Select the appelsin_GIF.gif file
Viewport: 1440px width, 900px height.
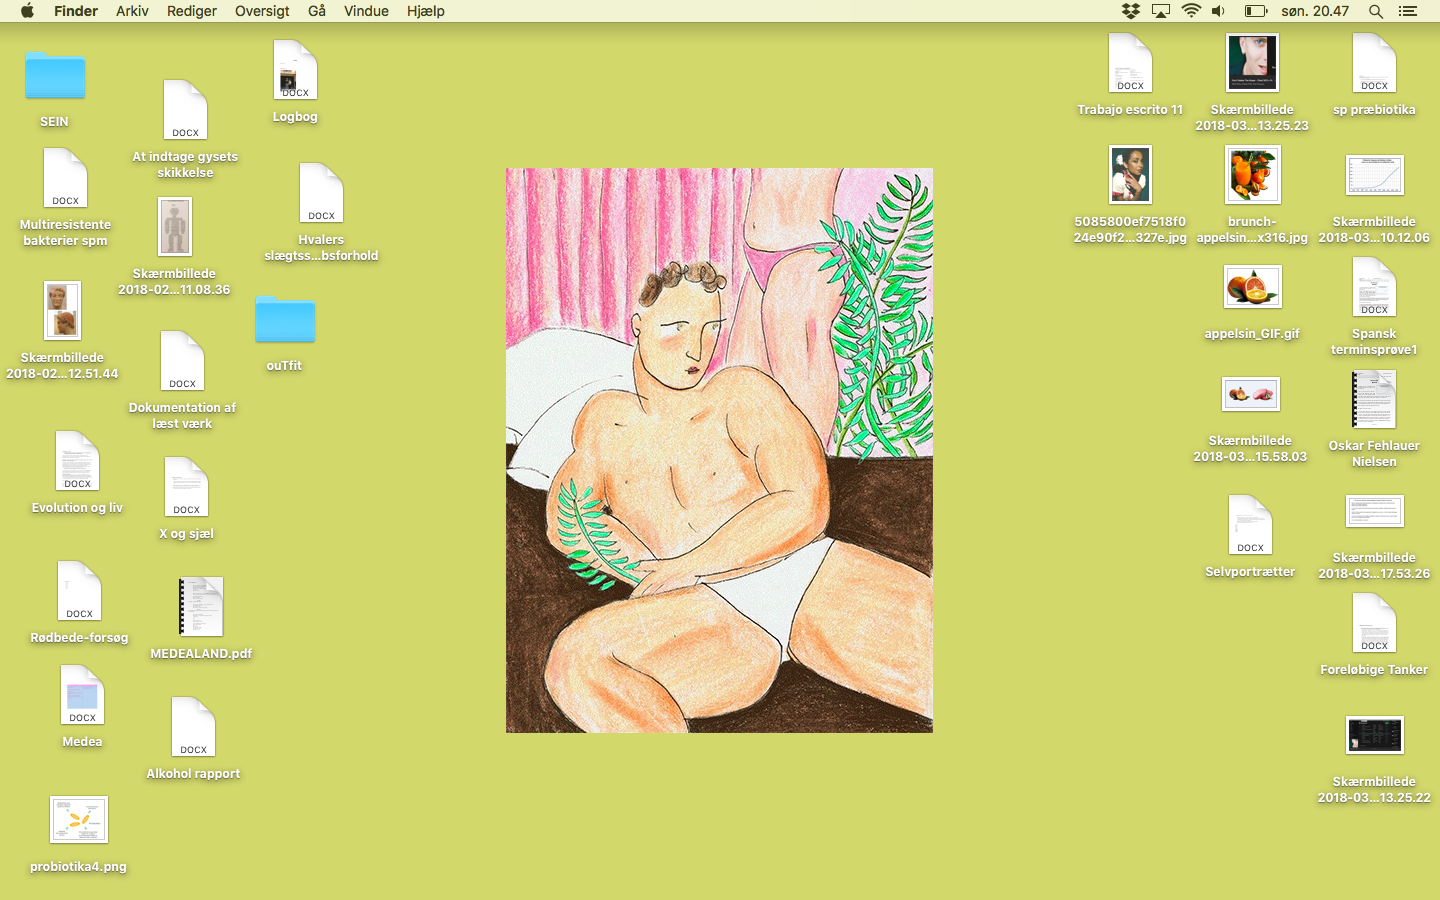click(1252, 288)
